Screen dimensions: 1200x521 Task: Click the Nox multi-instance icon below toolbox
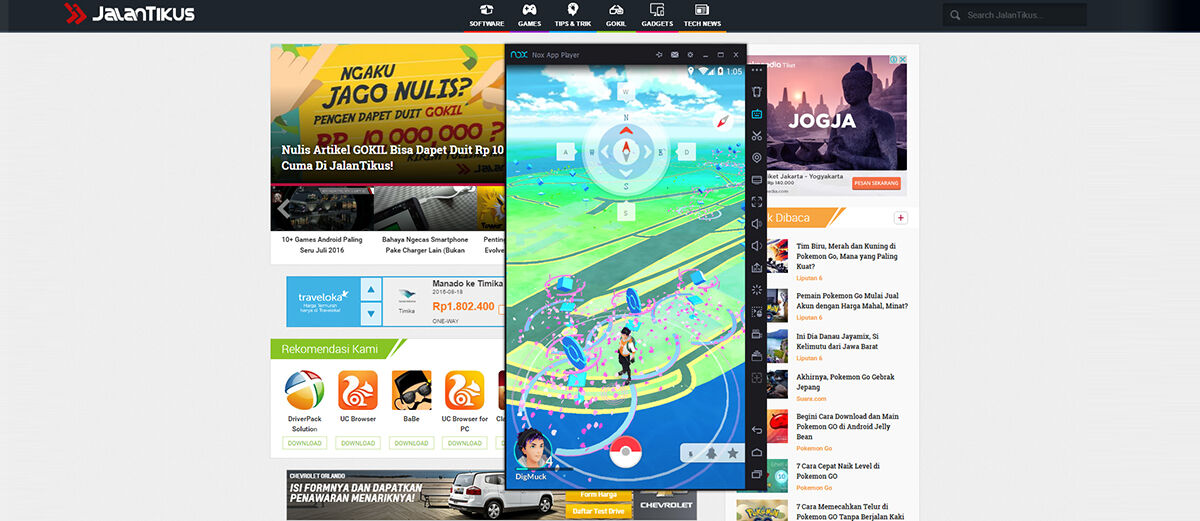click(757, 378)
